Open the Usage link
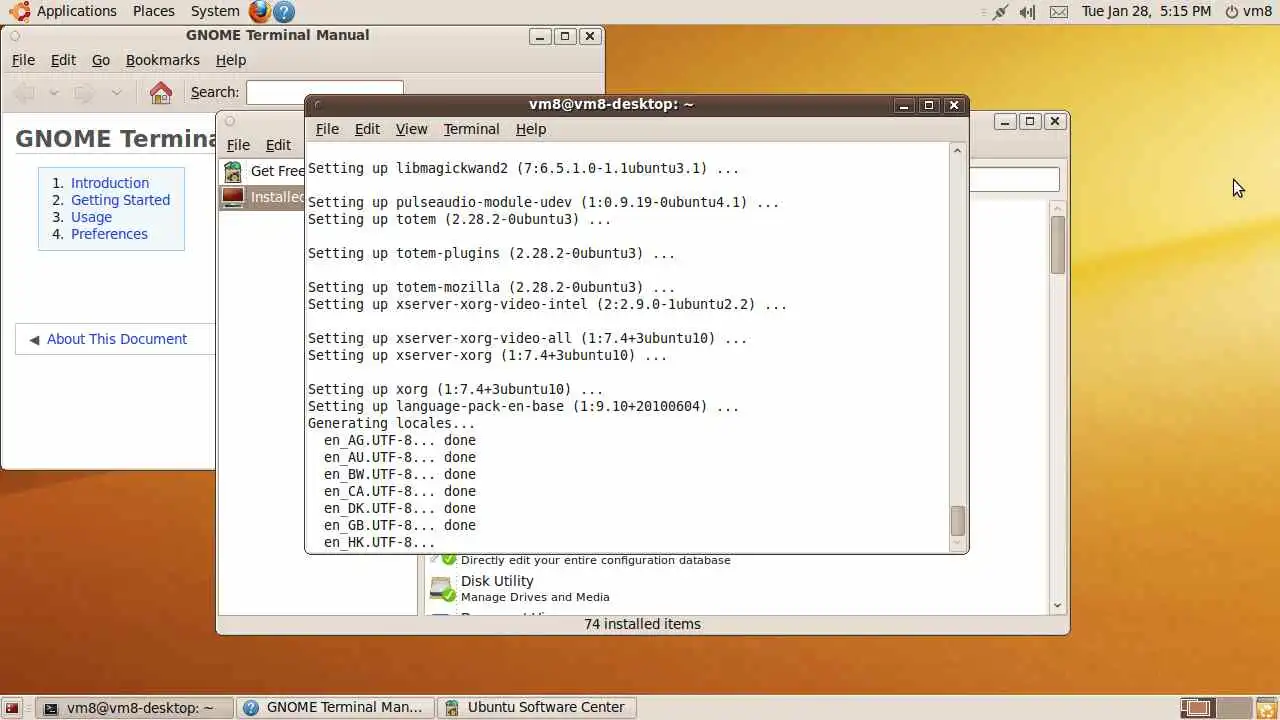 [91, 217]
